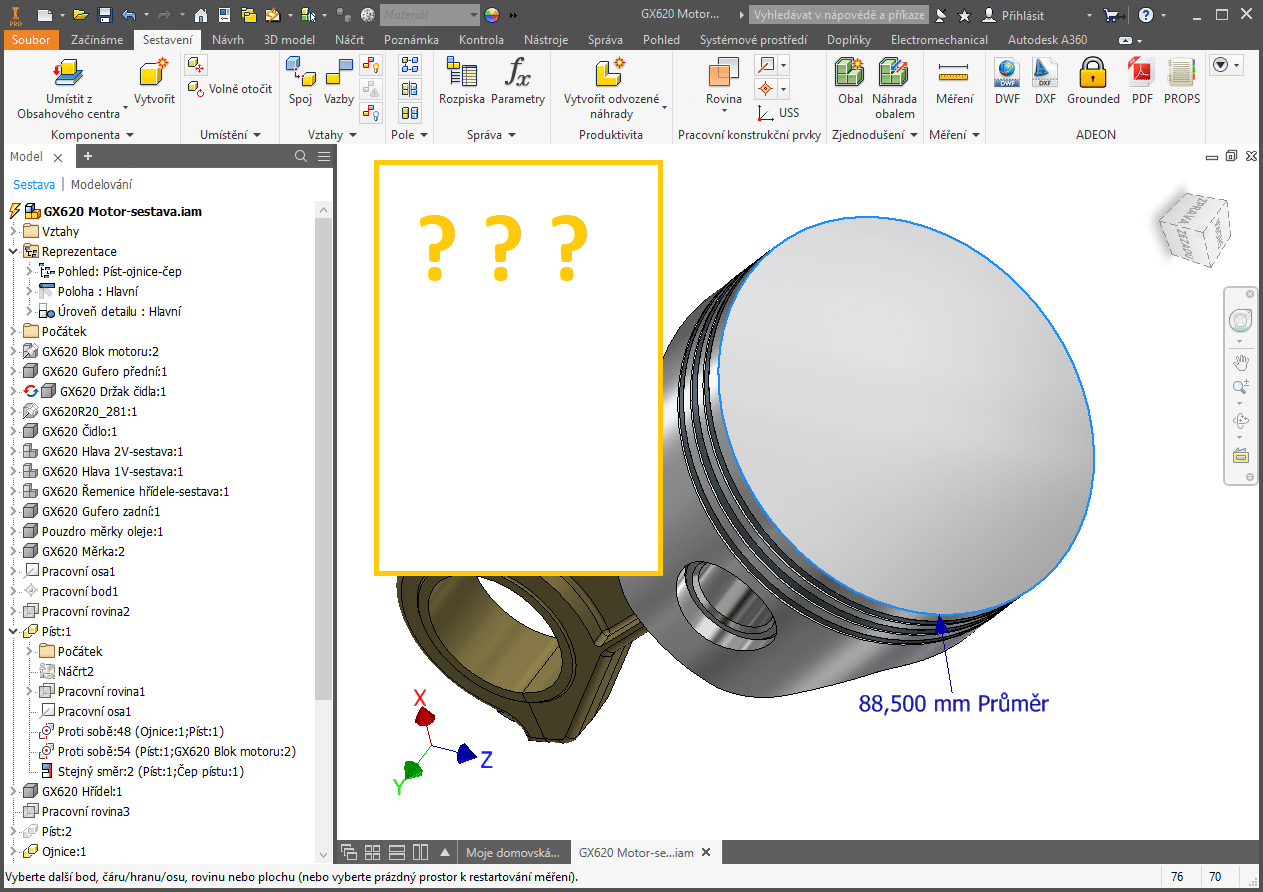Open the 3D model ribbon tab
Image resolution: width=1263 pixels, height=892 pixels.
pyautogui.click(x=289, y=40)
